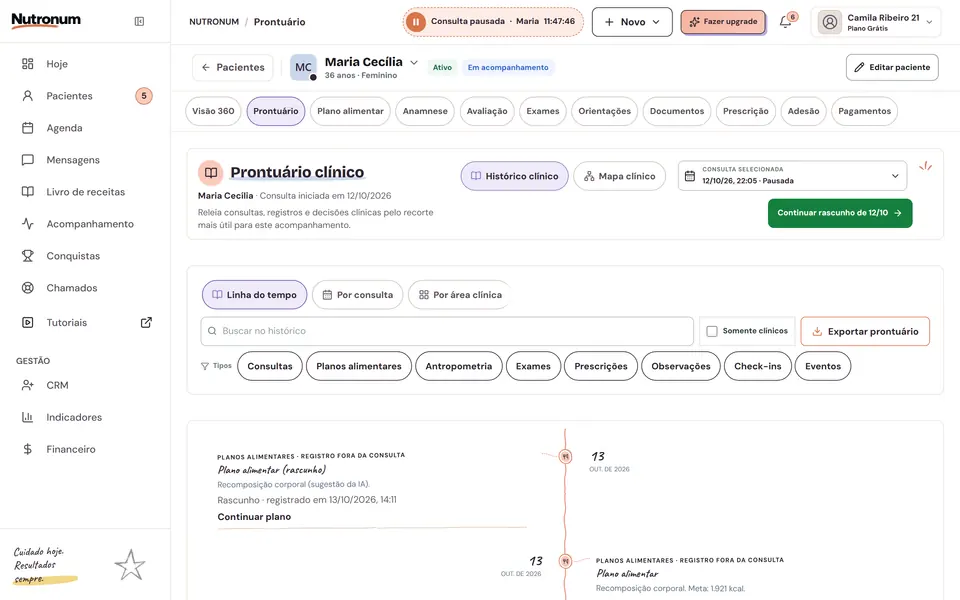Viewport: 960px width, 600px height.
Task: Open the Consulta selecionada dropdown
Action: coord(792,176)
